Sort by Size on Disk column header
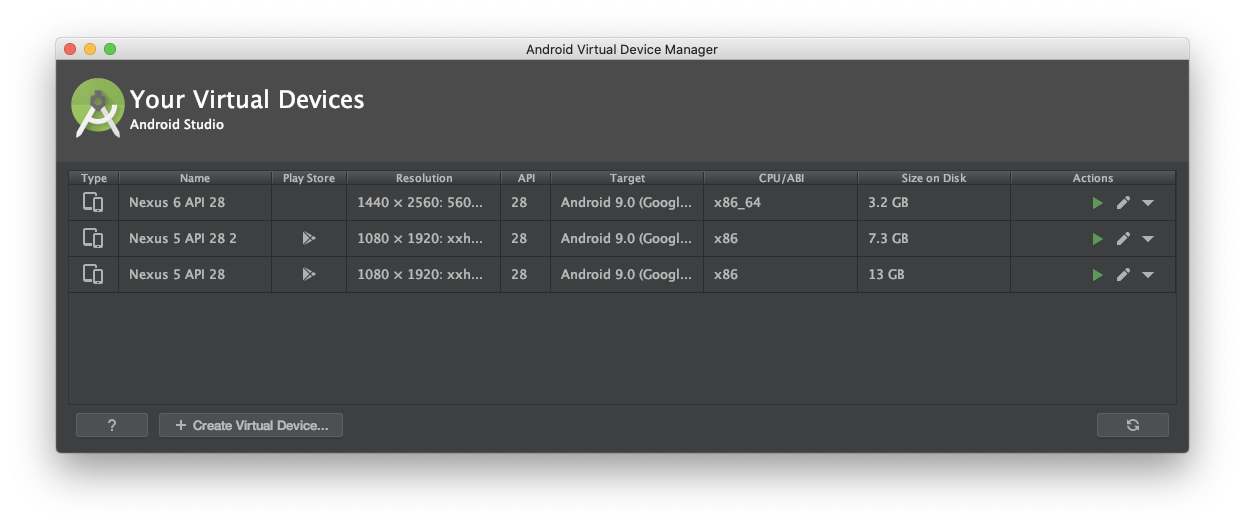The image size is (1245, 527). pyautogui.click(x=934, y=178)
